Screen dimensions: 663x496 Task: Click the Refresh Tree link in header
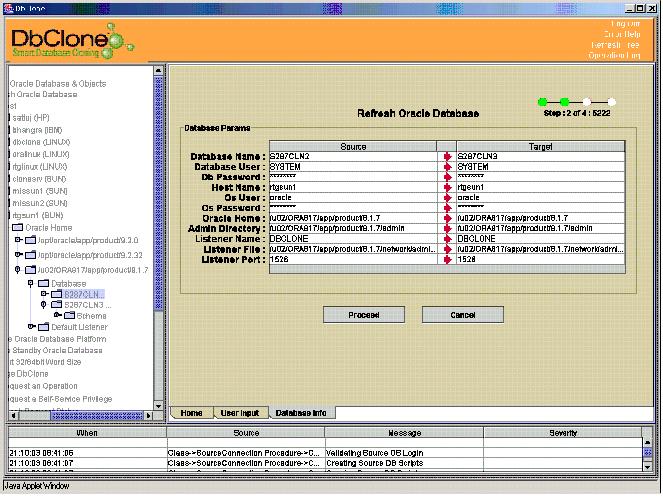pyautogui.click(x=615, y=45)
